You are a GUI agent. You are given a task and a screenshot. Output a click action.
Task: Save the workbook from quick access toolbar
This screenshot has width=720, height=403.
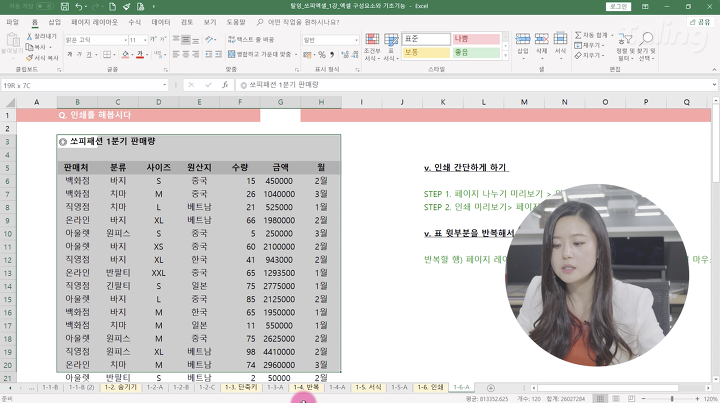coord(65,6)
